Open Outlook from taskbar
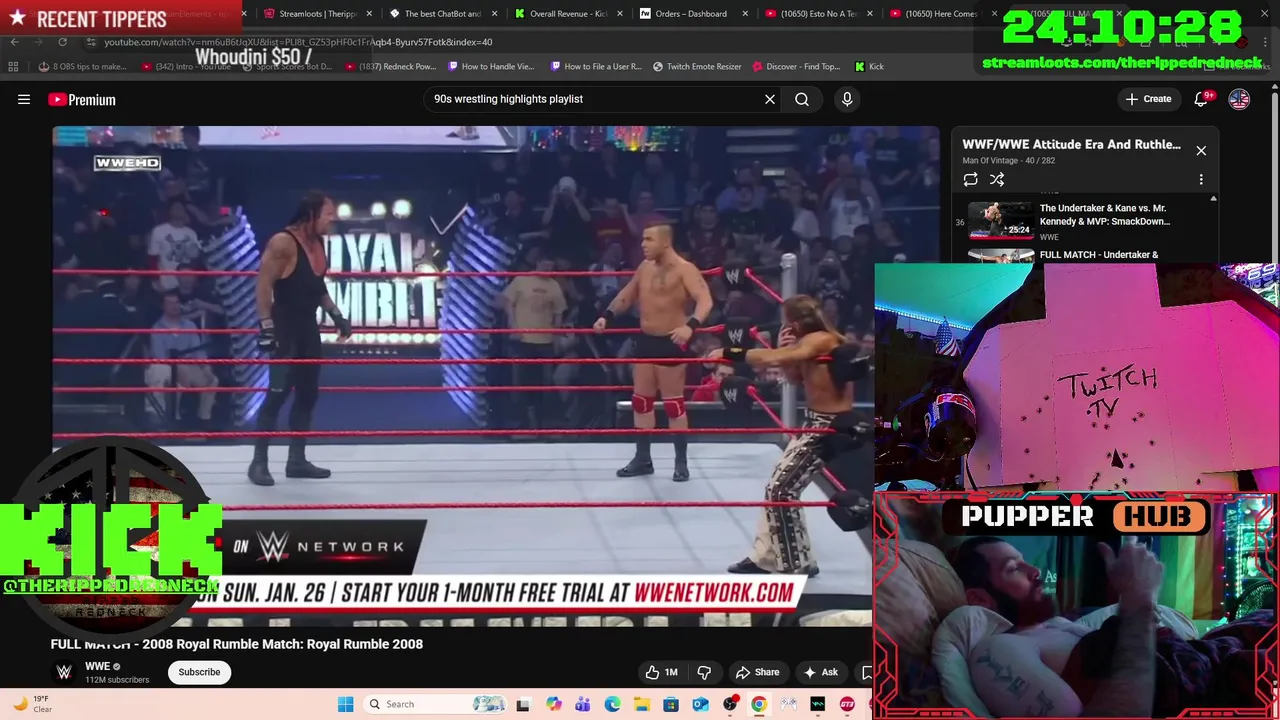The width and height of the screenshot is (1280, 720). click(x=700, y=704)
